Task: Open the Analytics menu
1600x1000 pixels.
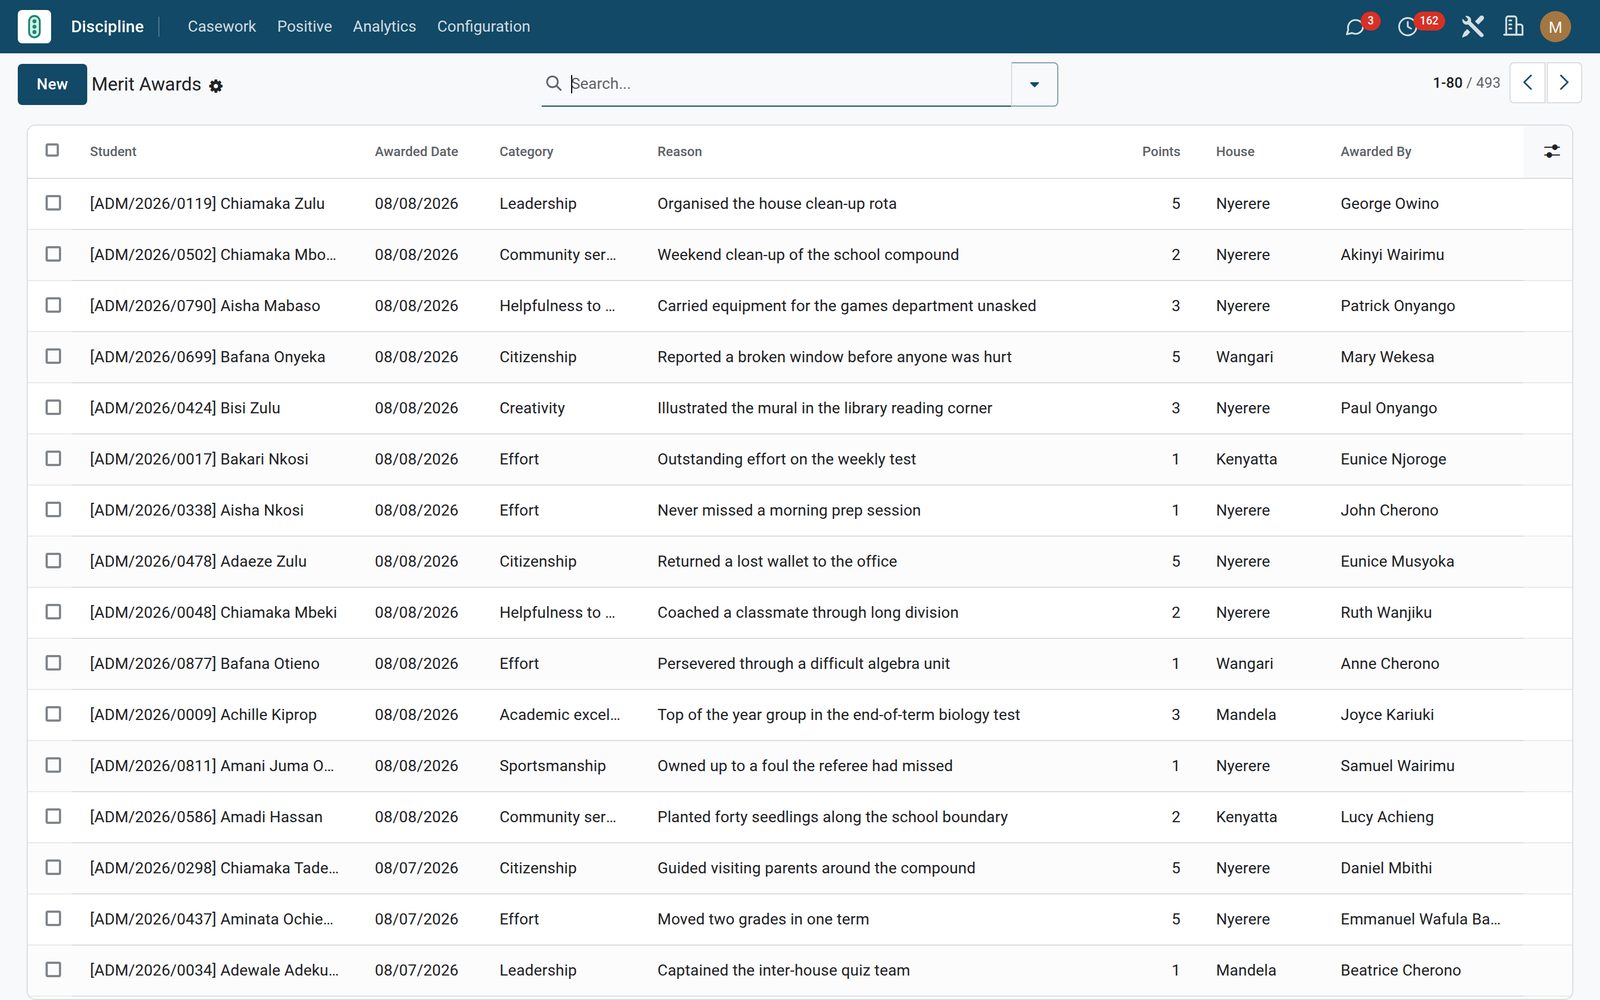Action: [384, 26]
